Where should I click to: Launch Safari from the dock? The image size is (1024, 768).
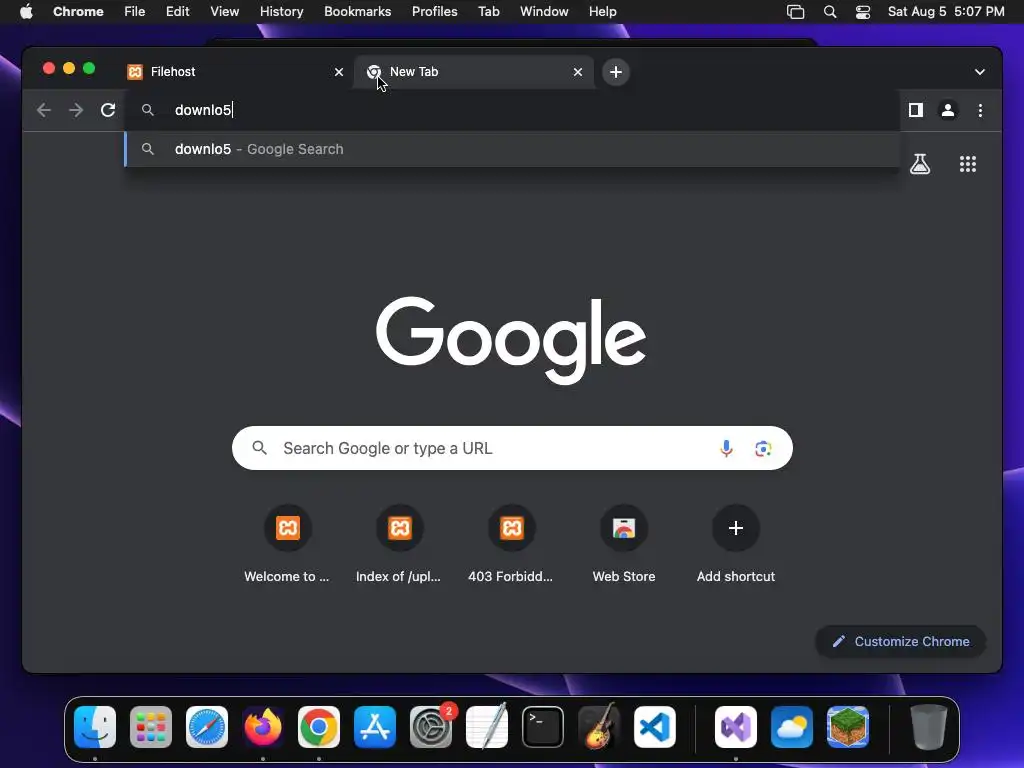207,727
